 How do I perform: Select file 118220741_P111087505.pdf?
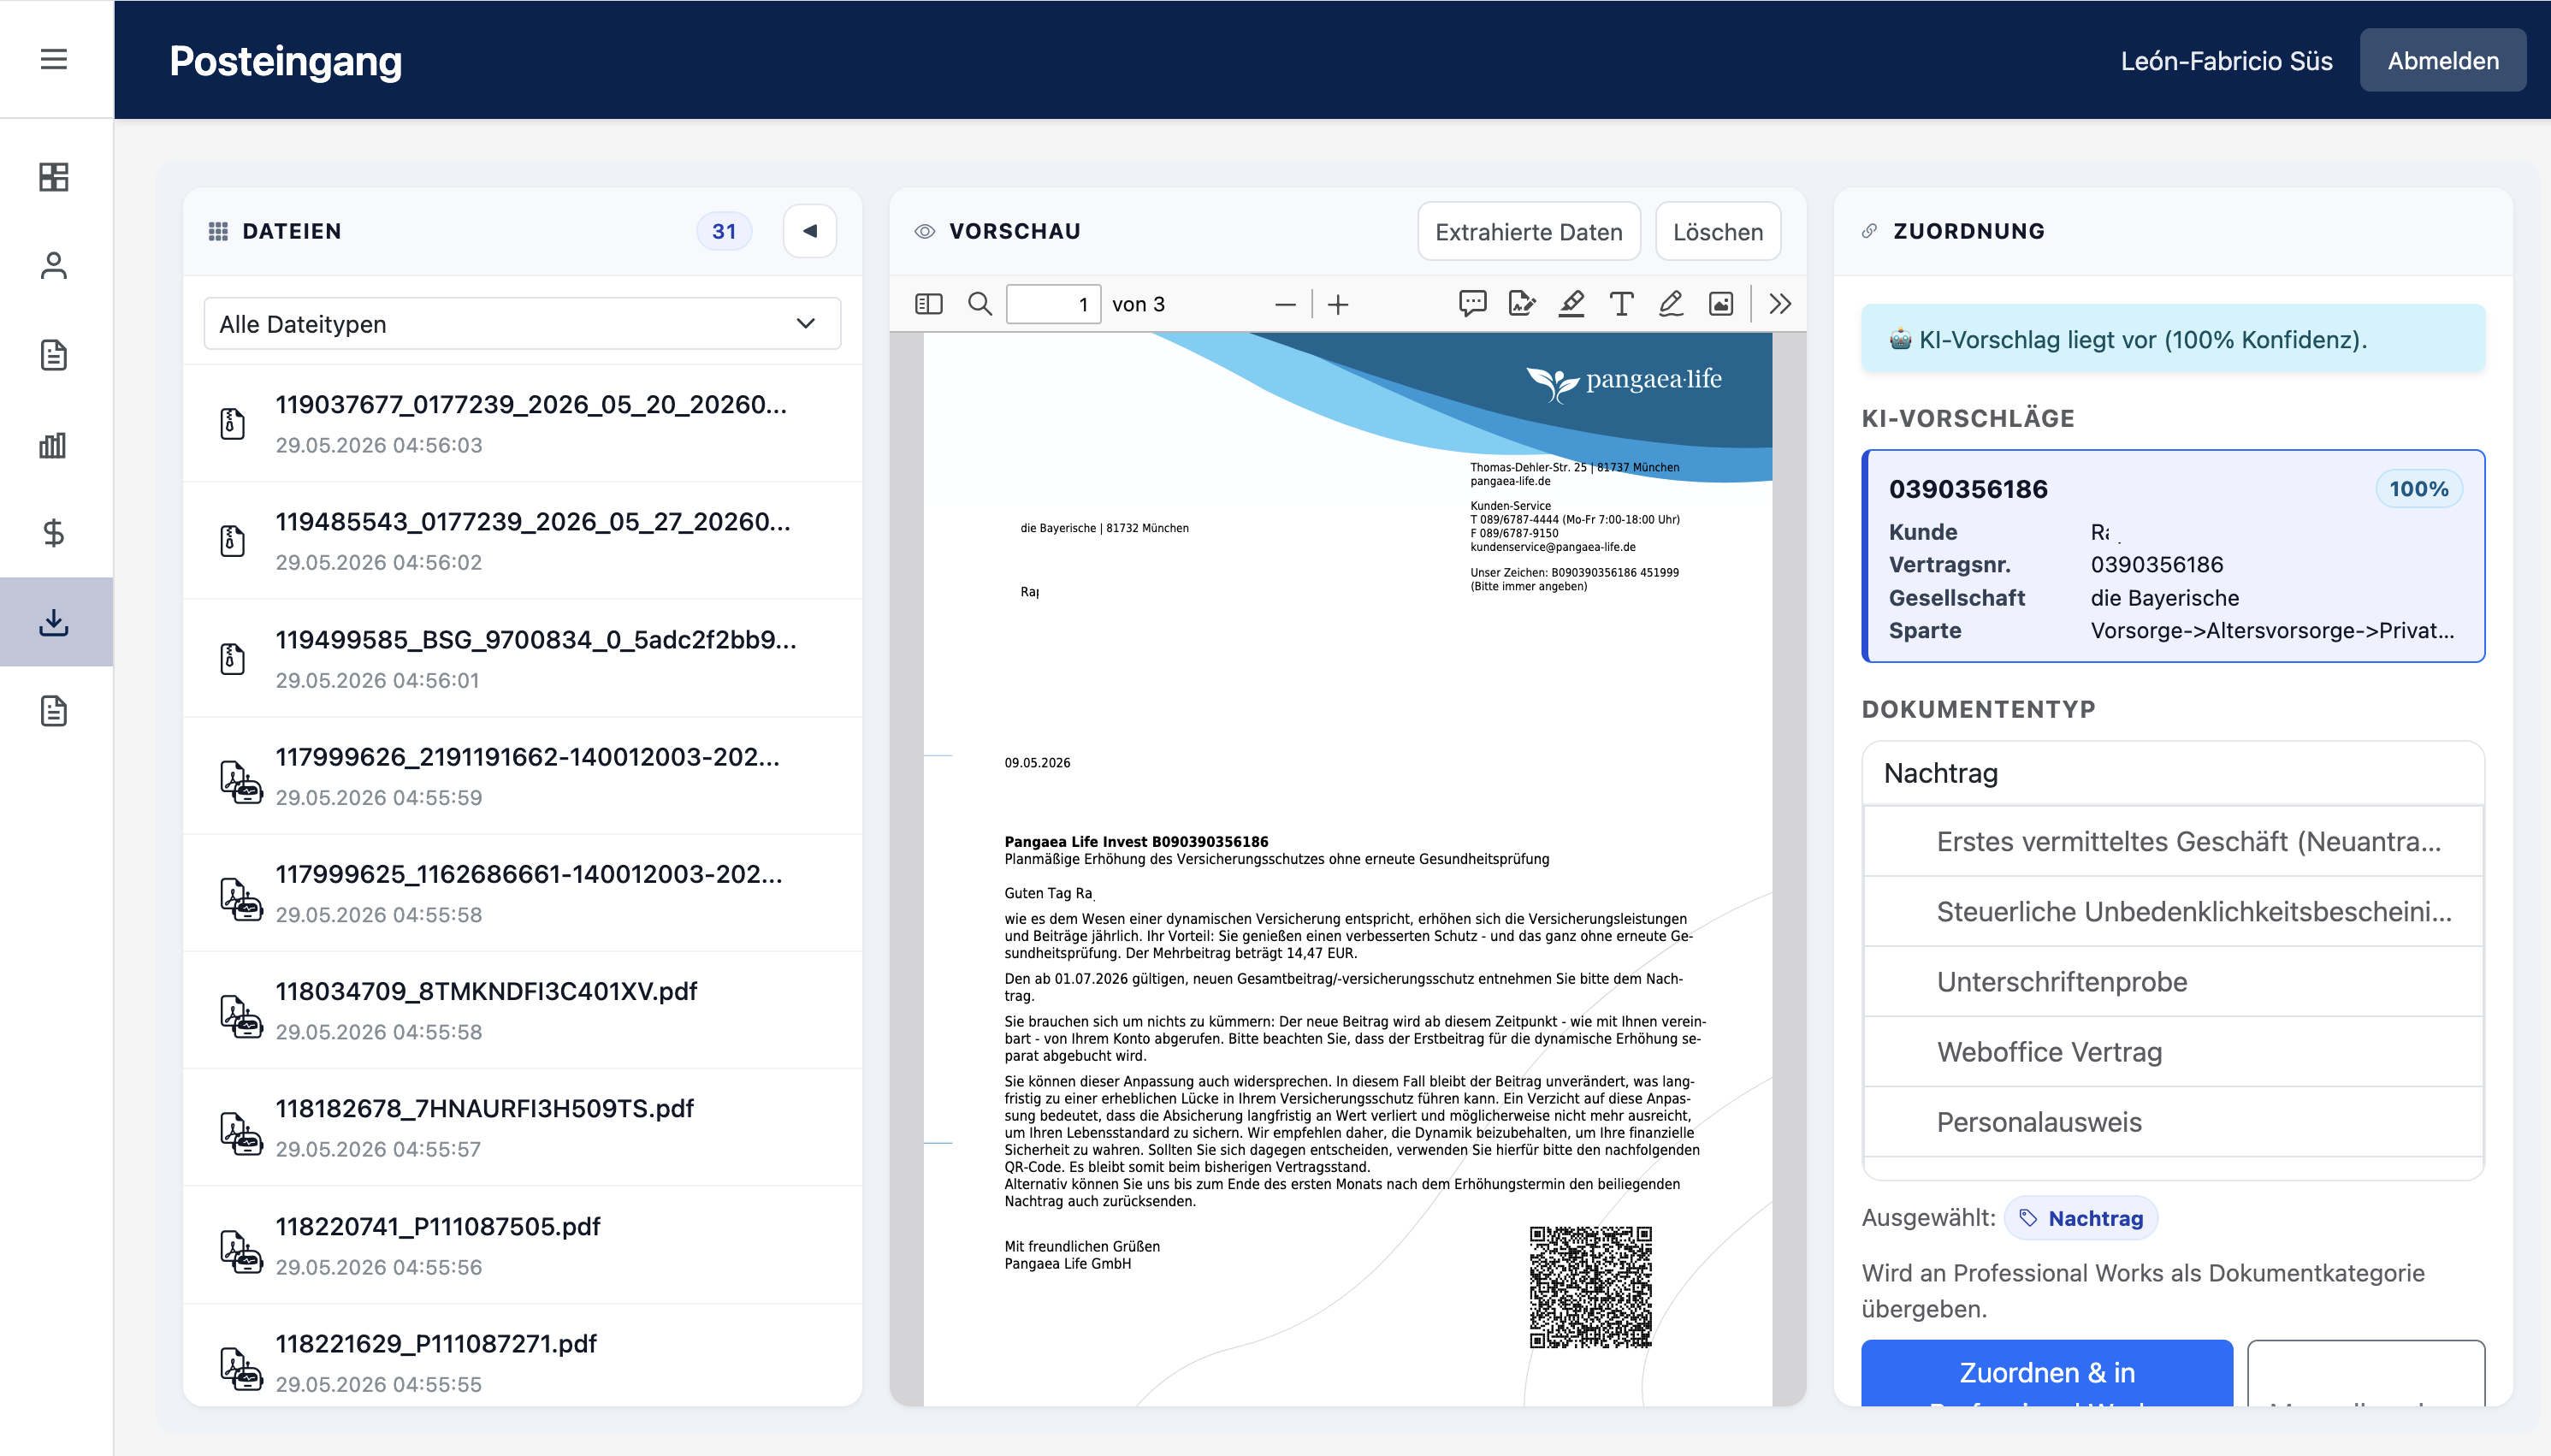522,1246
